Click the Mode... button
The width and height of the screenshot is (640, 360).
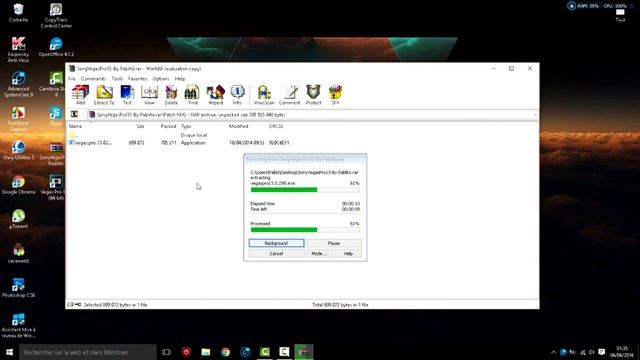[x=319, y=253]
